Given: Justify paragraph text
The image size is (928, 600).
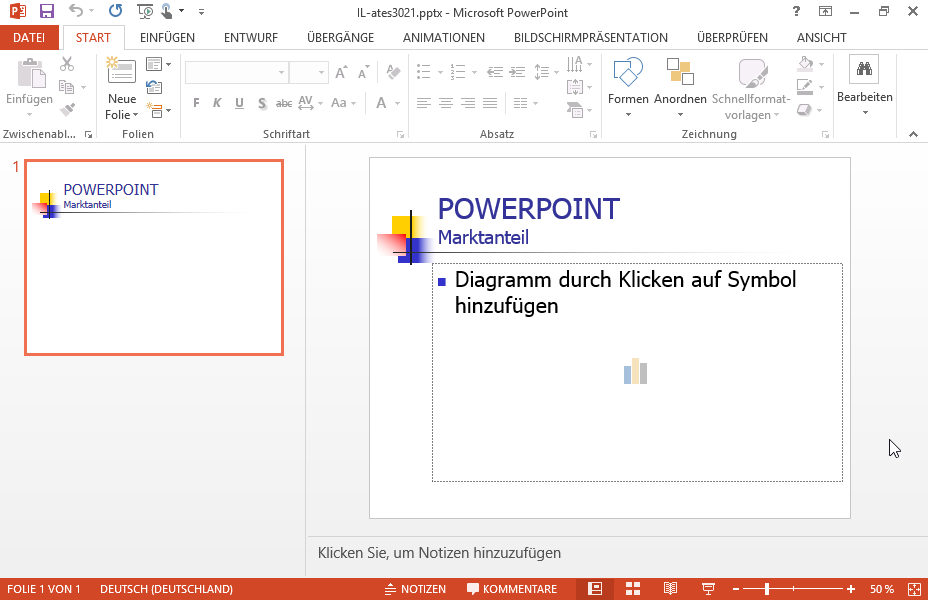Looking at the screenshot, I should click(490, 103).
